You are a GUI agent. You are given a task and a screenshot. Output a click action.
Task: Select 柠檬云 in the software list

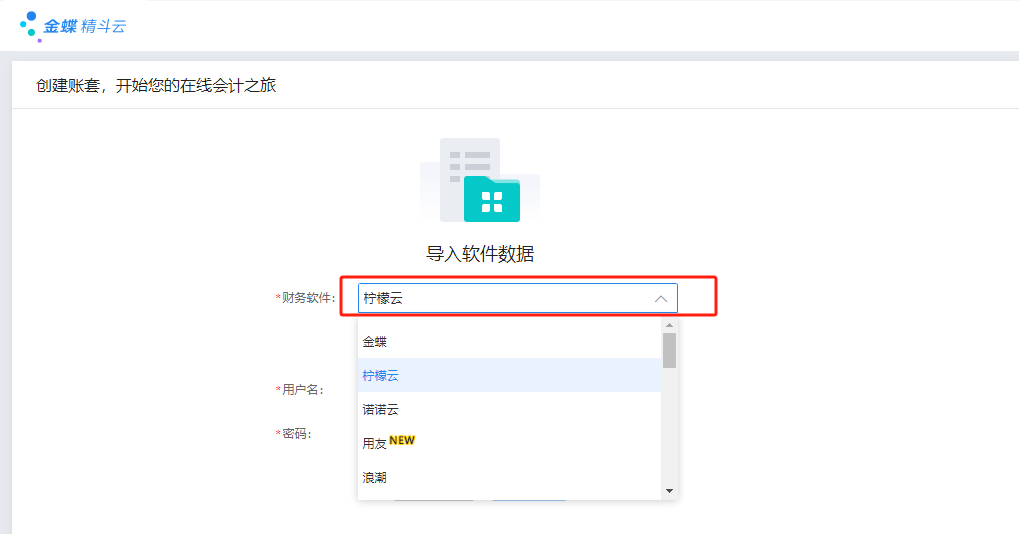coord(510,375)
